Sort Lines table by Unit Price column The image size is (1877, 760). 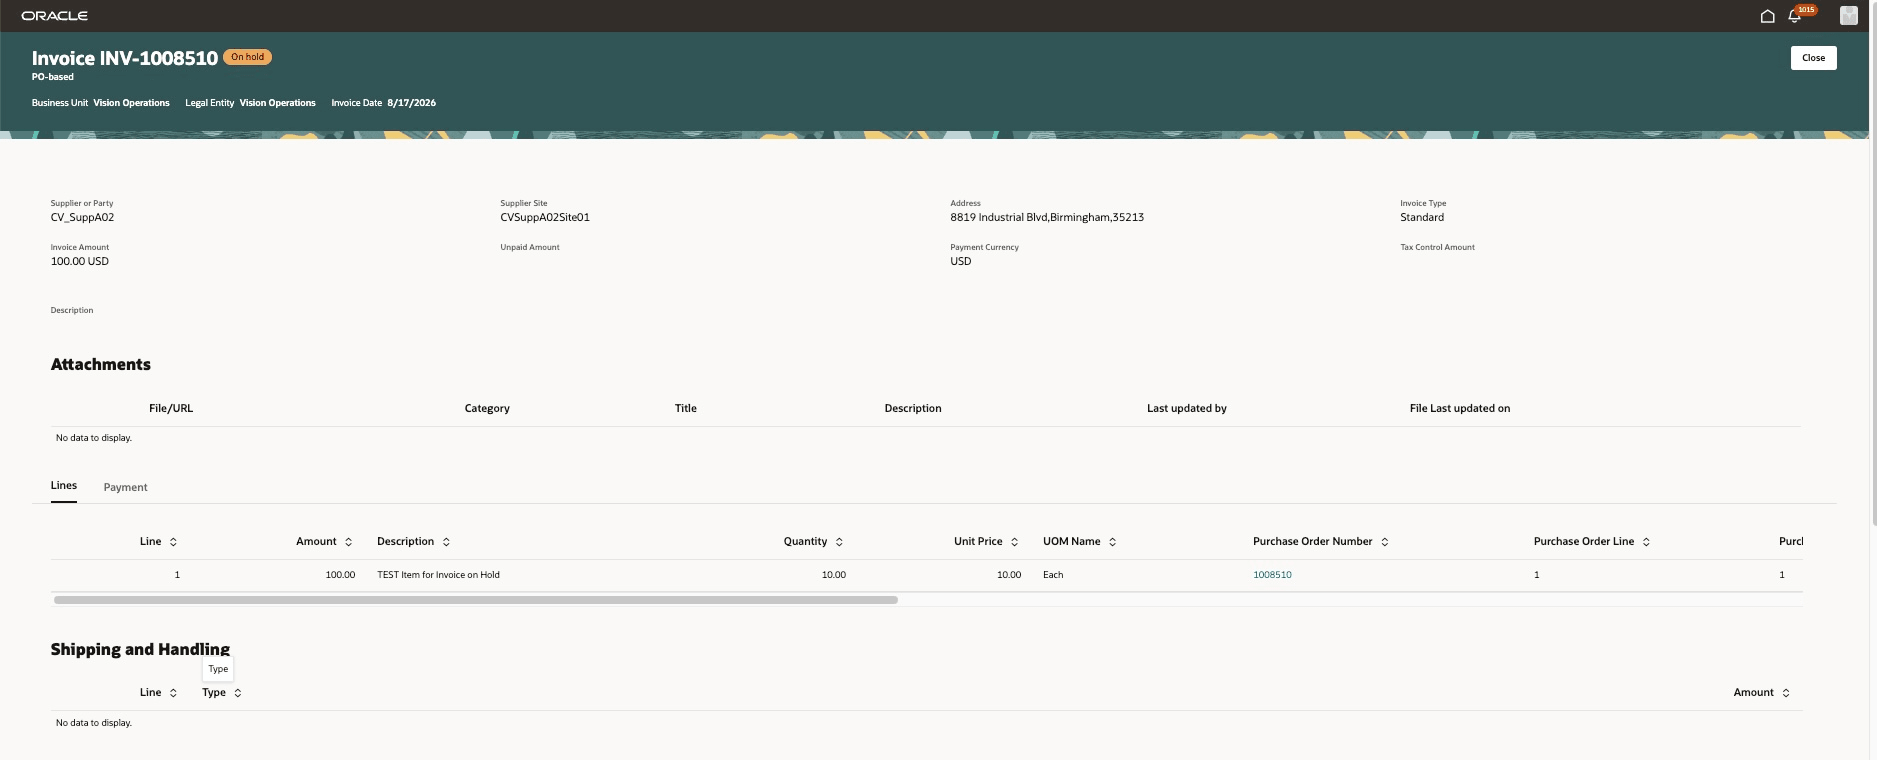(1014, 542)
